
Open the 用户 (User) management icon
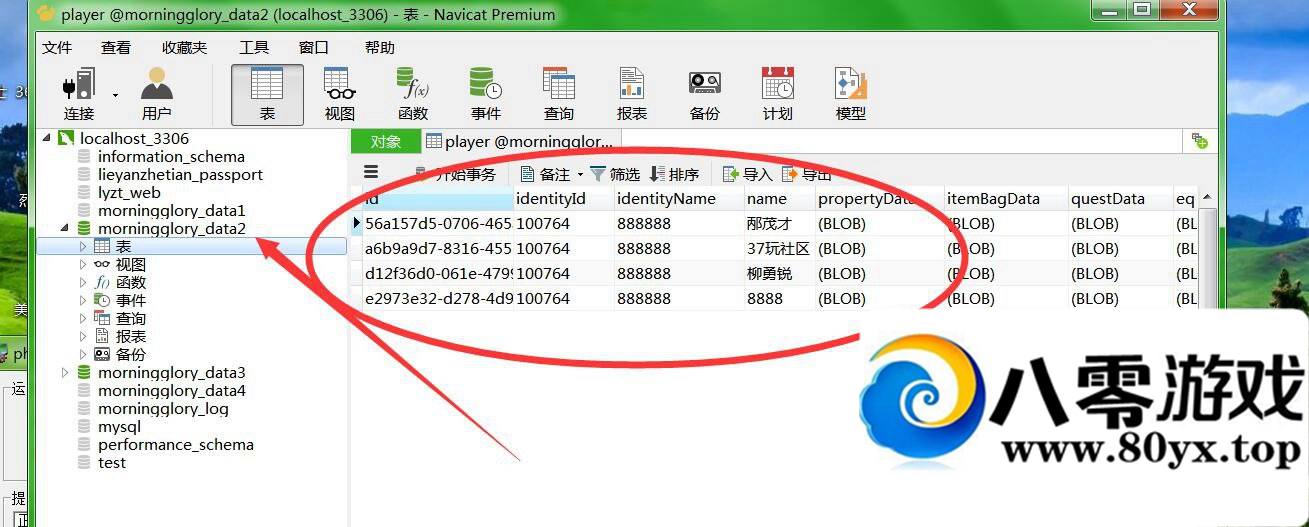click(x=157, y=94)
